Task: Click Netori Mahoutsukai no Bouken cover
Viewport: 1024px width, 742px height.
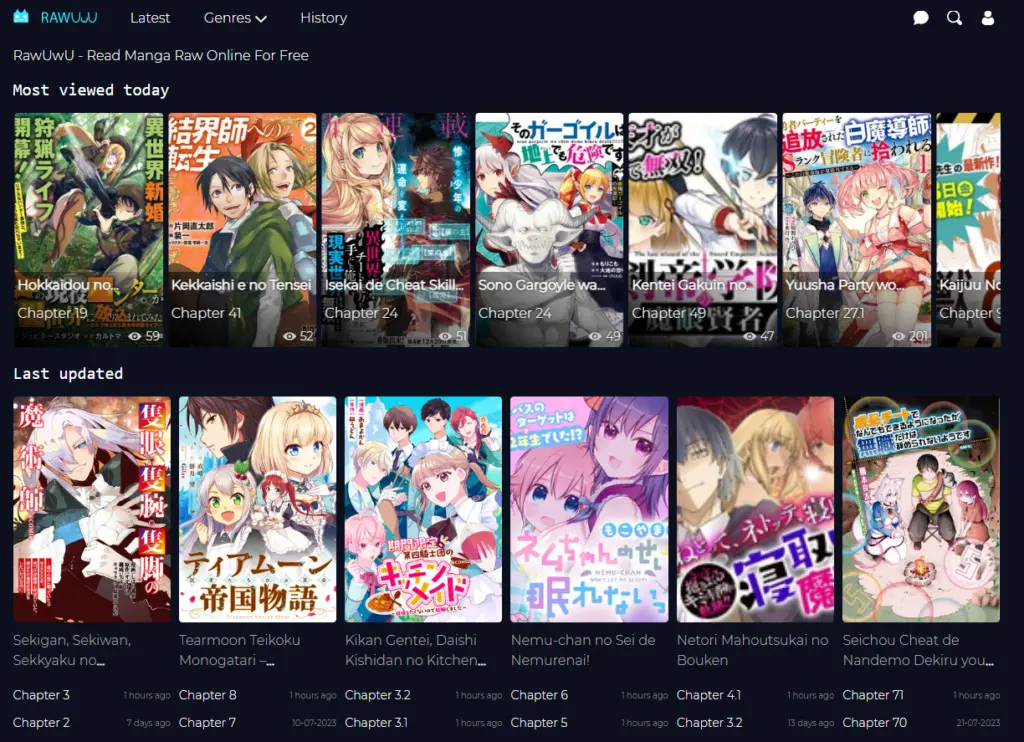Action: click(755, 509)
